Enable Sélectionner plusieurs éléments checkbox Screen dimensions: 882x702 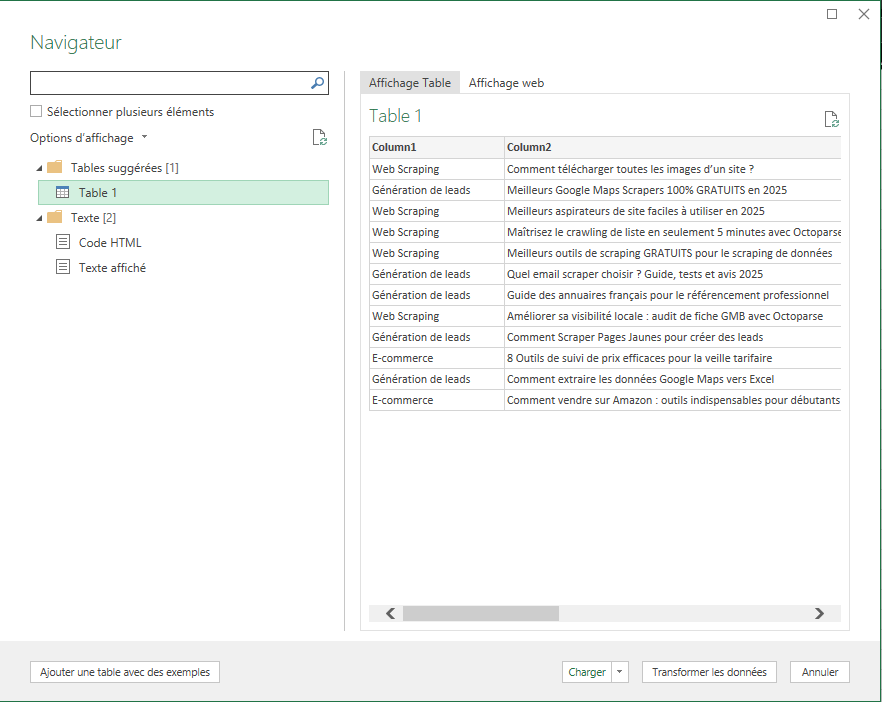[x=36, y=112]
